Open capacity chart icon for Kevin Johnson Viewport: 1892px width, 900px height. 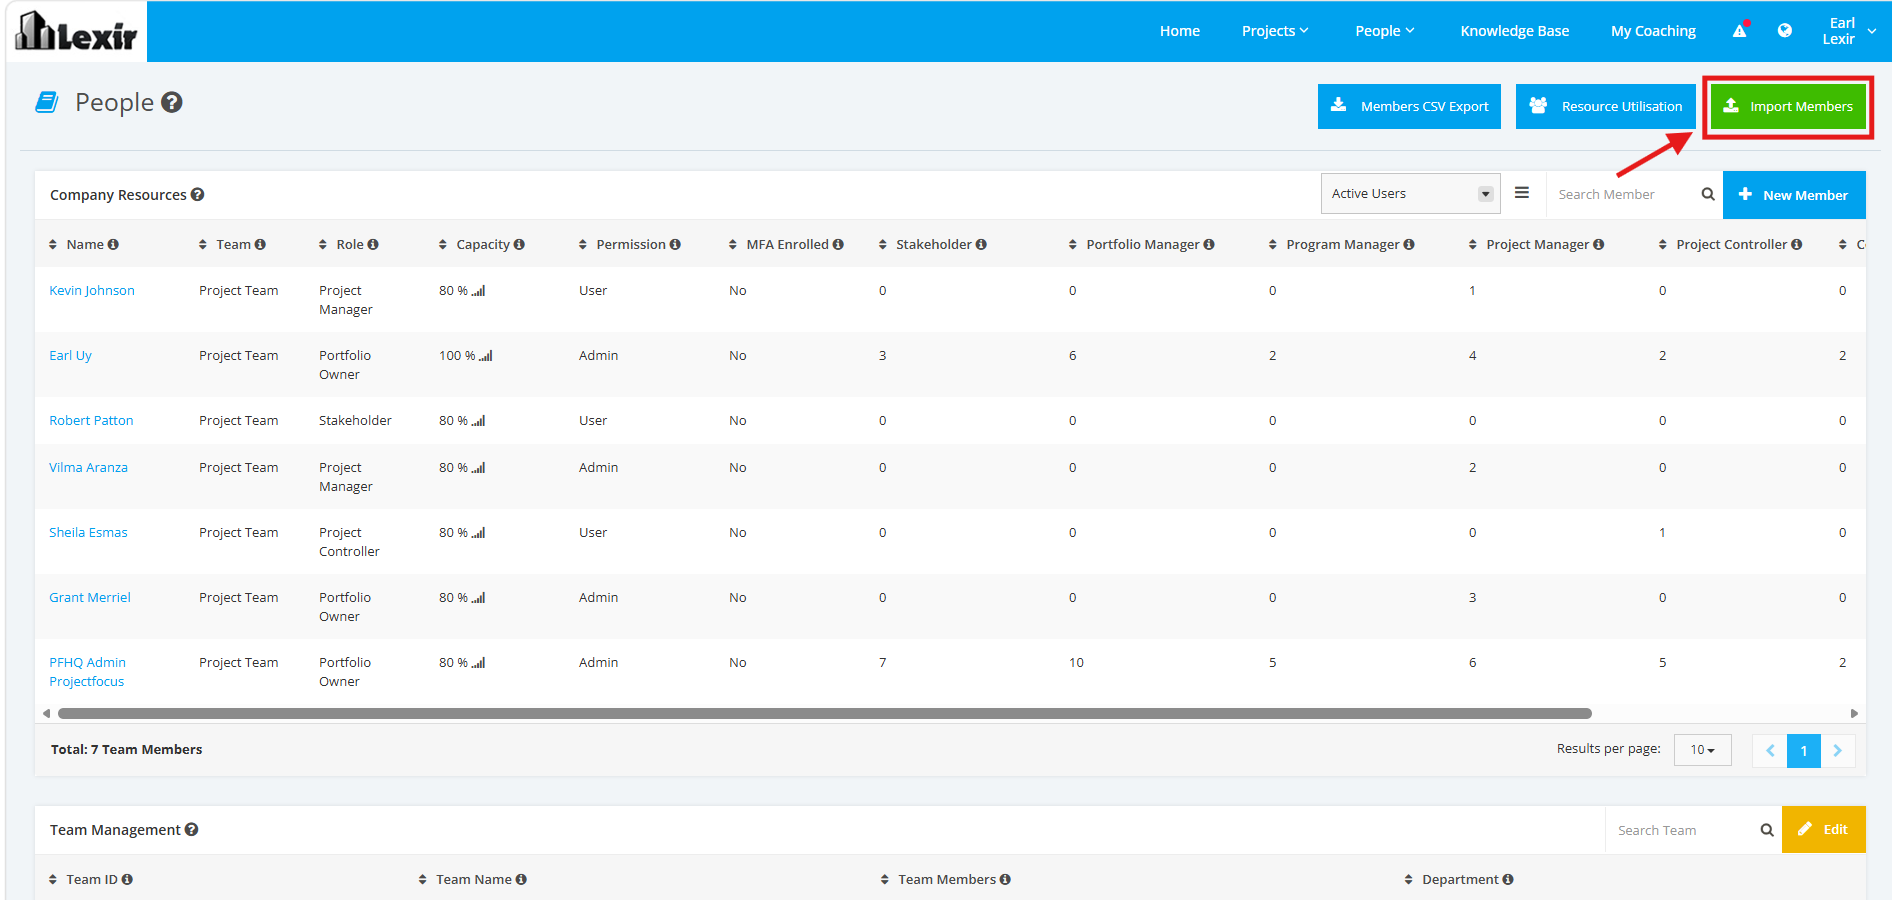coord(479,291)
